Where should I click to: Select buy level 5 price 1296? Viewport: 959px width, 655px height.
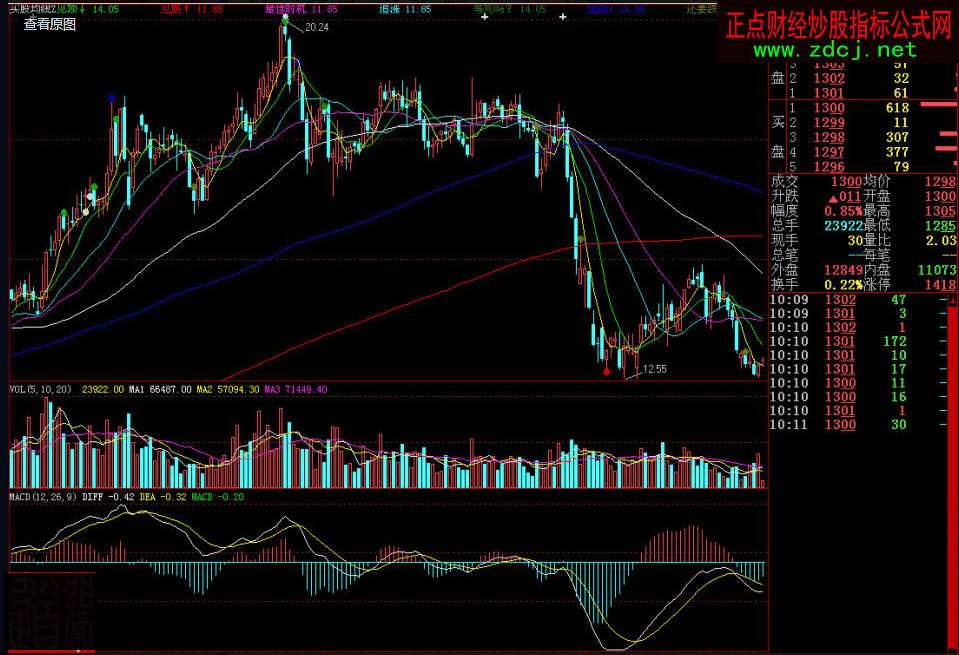tap(831, 166)
